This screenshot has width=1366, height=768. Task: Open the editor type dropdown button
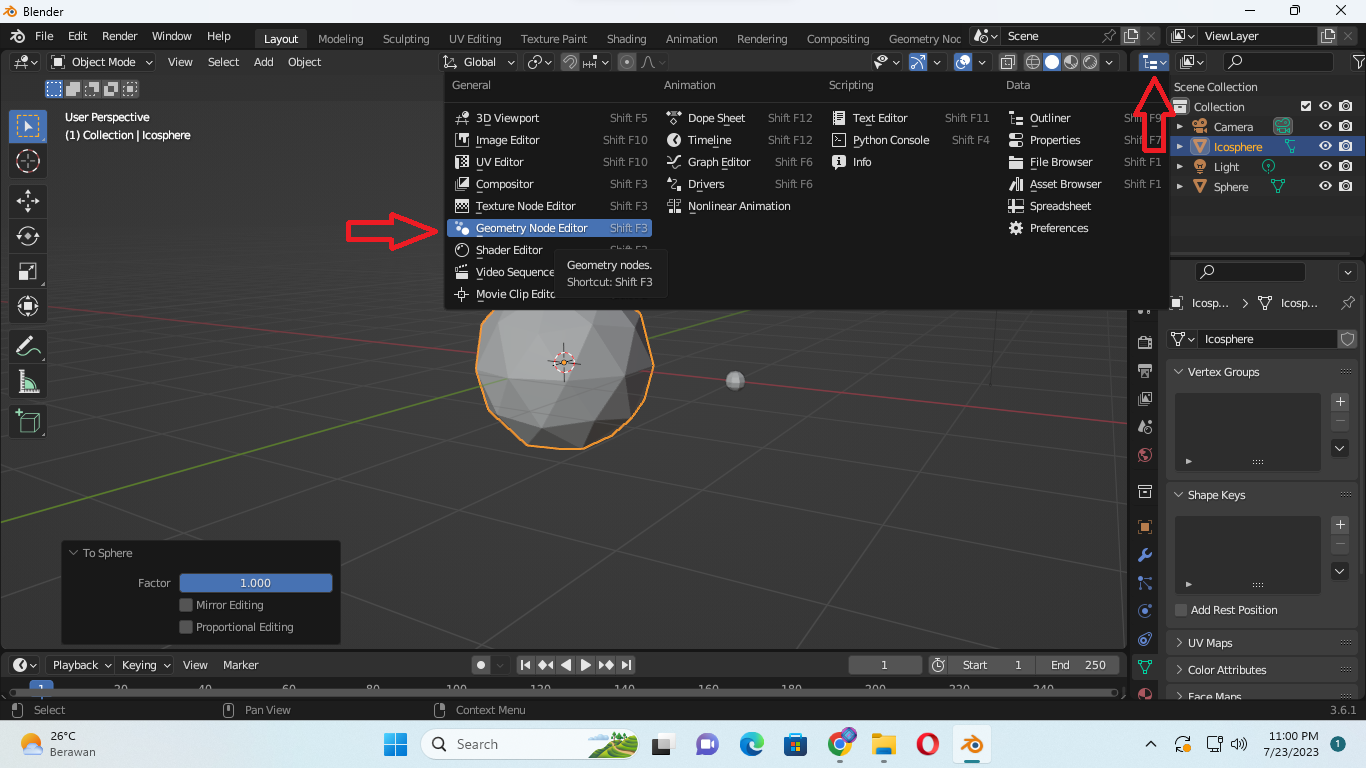pos(1155,62)
